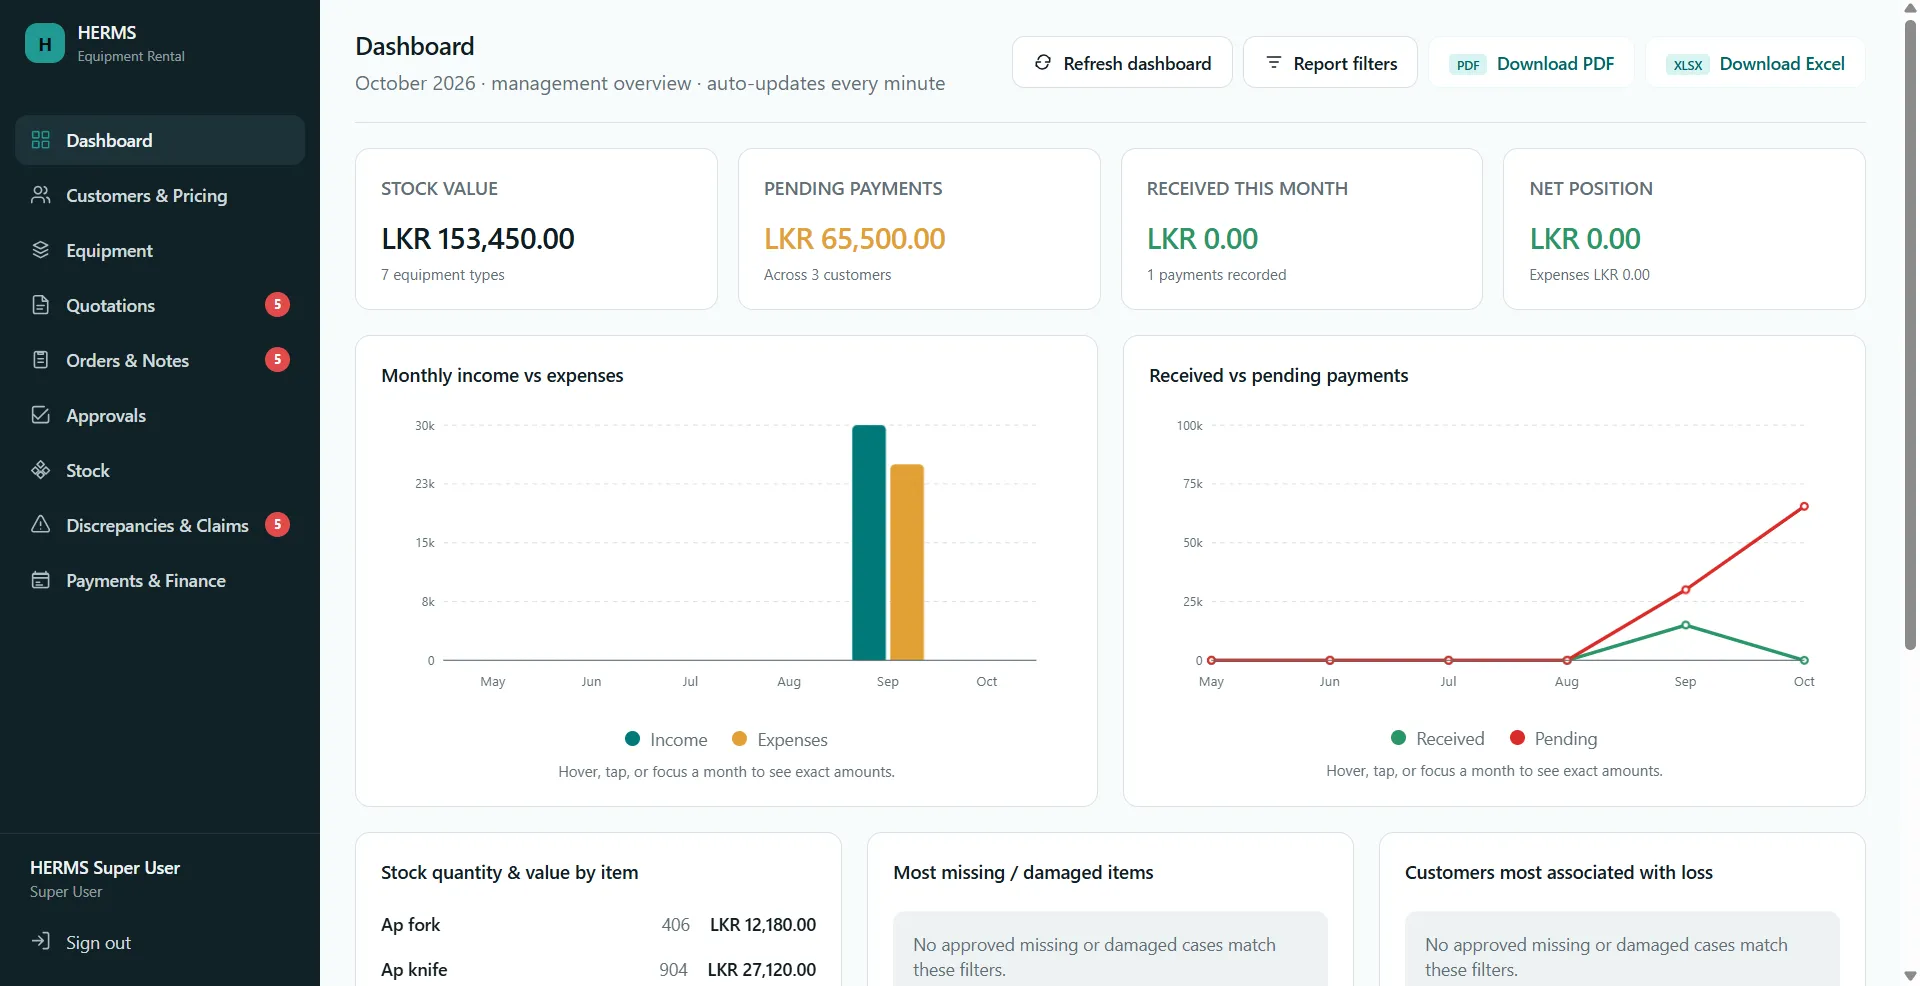Click the Sep expenses orange bar
Screen dimensions: 1920x986
click(907, 562)
